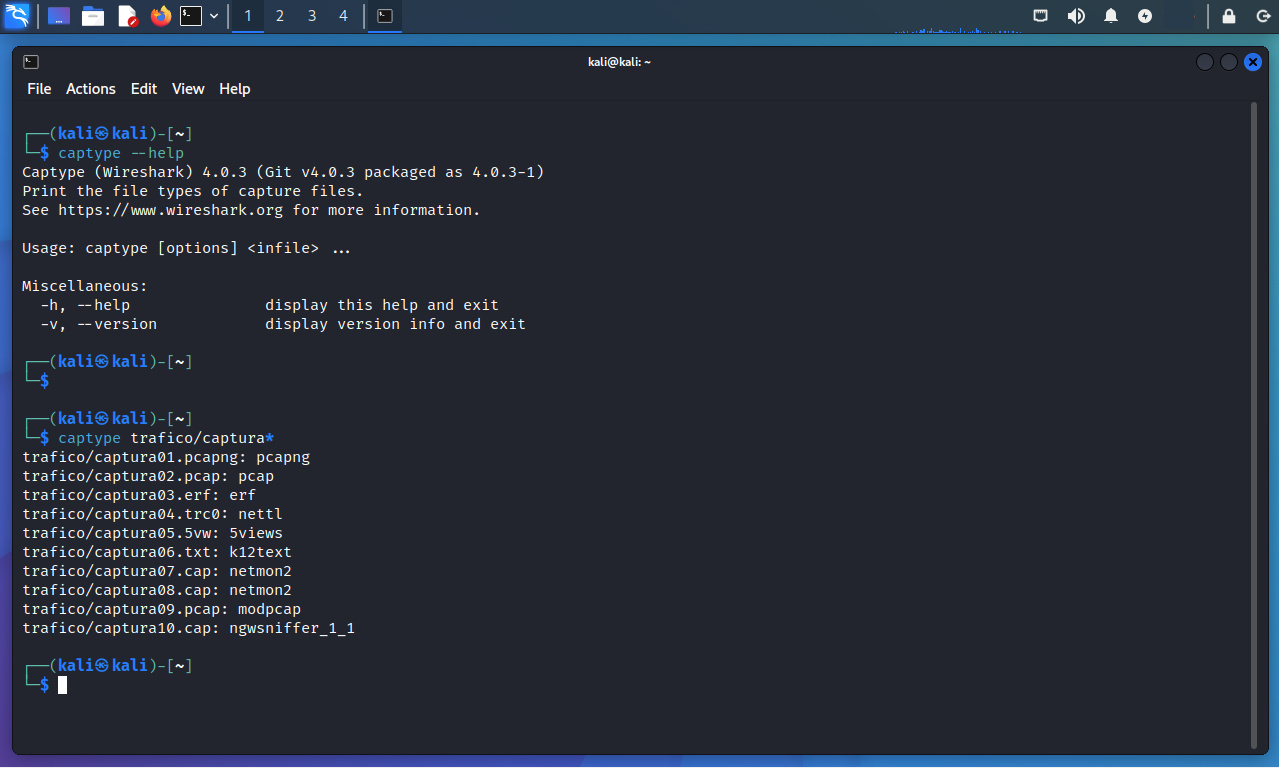
Task: Show notifications via bell icon
Action: coord(1111,16)
